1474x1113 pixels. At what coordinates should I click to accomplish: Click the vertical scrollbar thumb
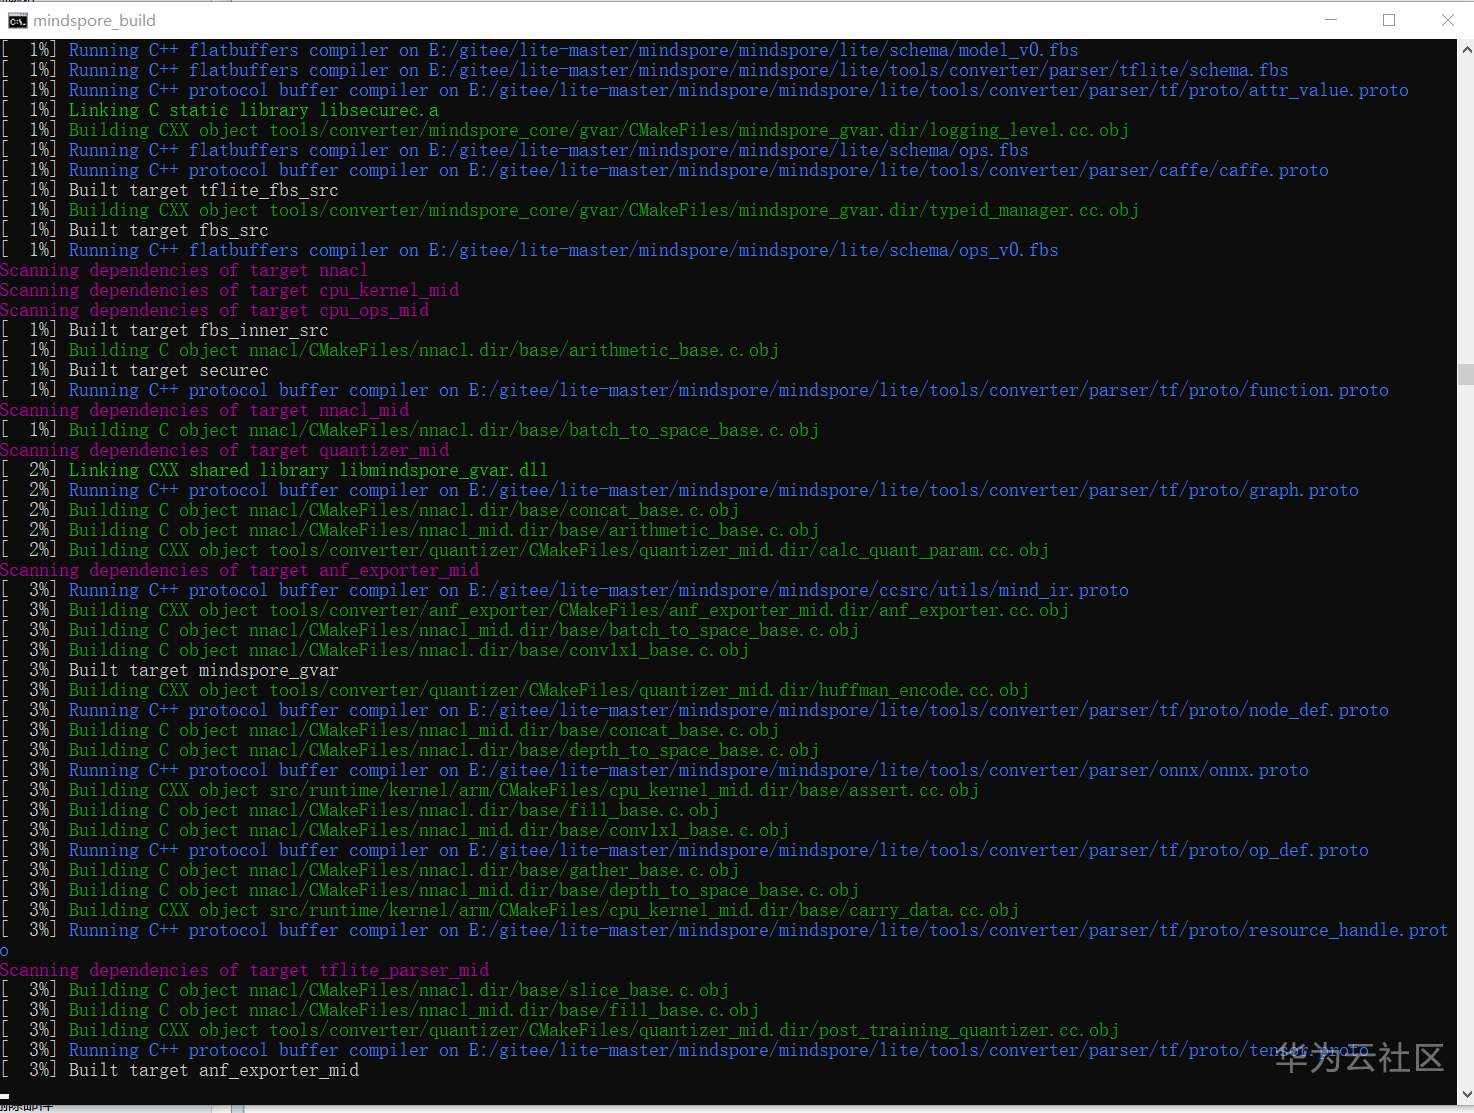tap(1466, 374)
